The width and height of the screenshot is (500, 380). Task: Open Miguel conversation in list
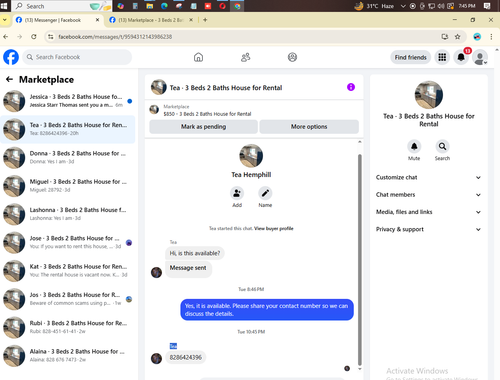click(68, 186)
